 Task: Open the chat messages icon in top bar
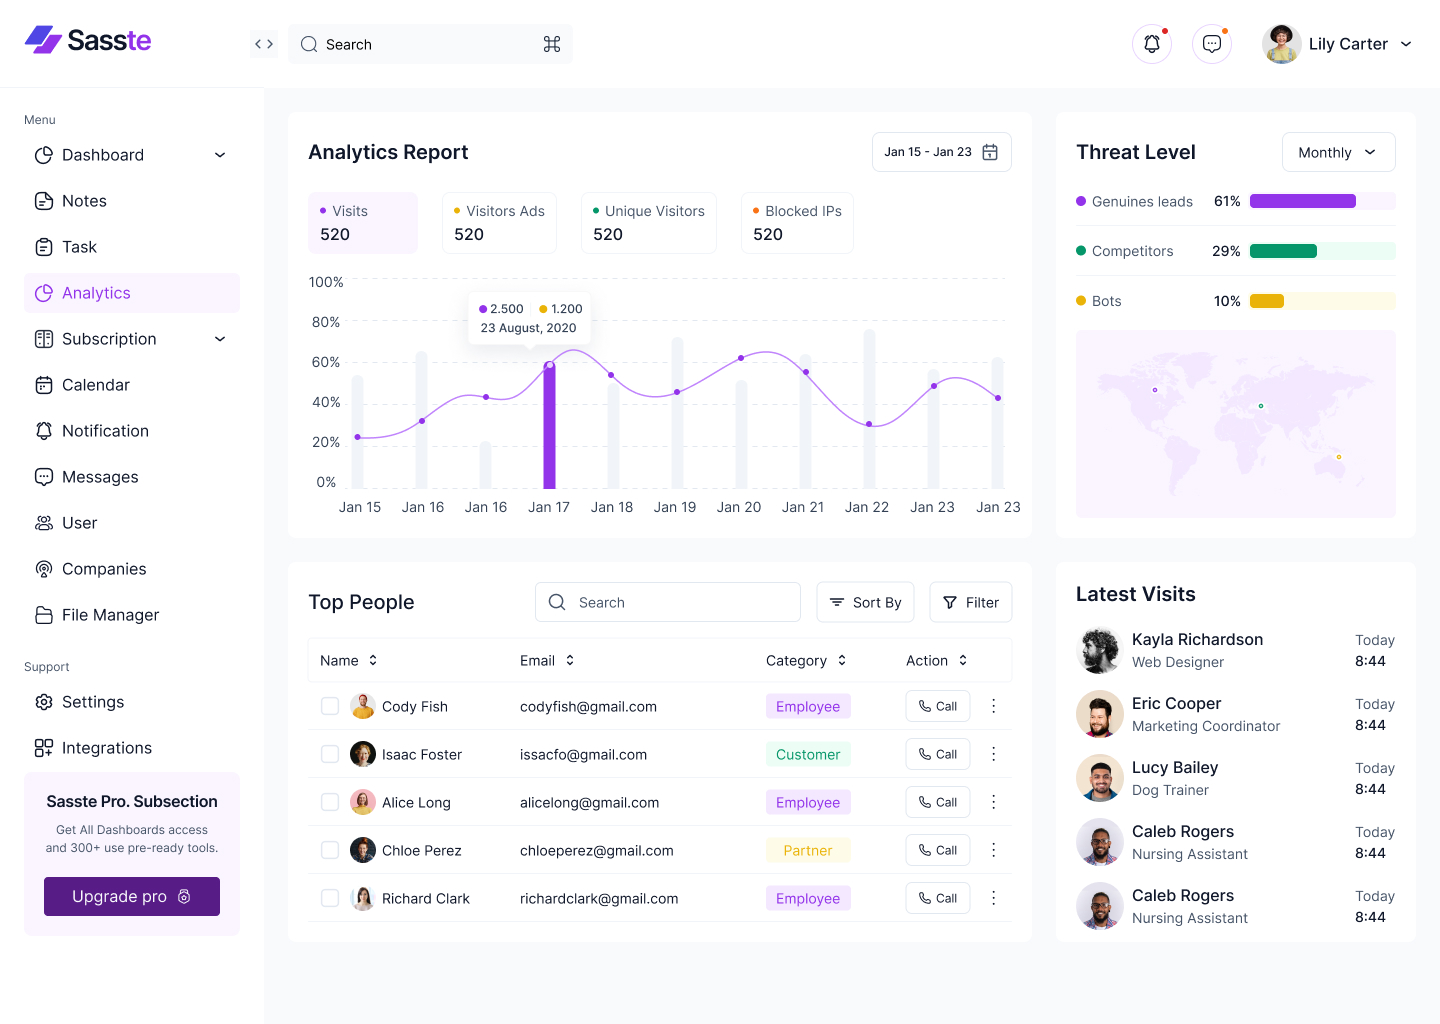pyautogui.click(x=1211, y=43)
